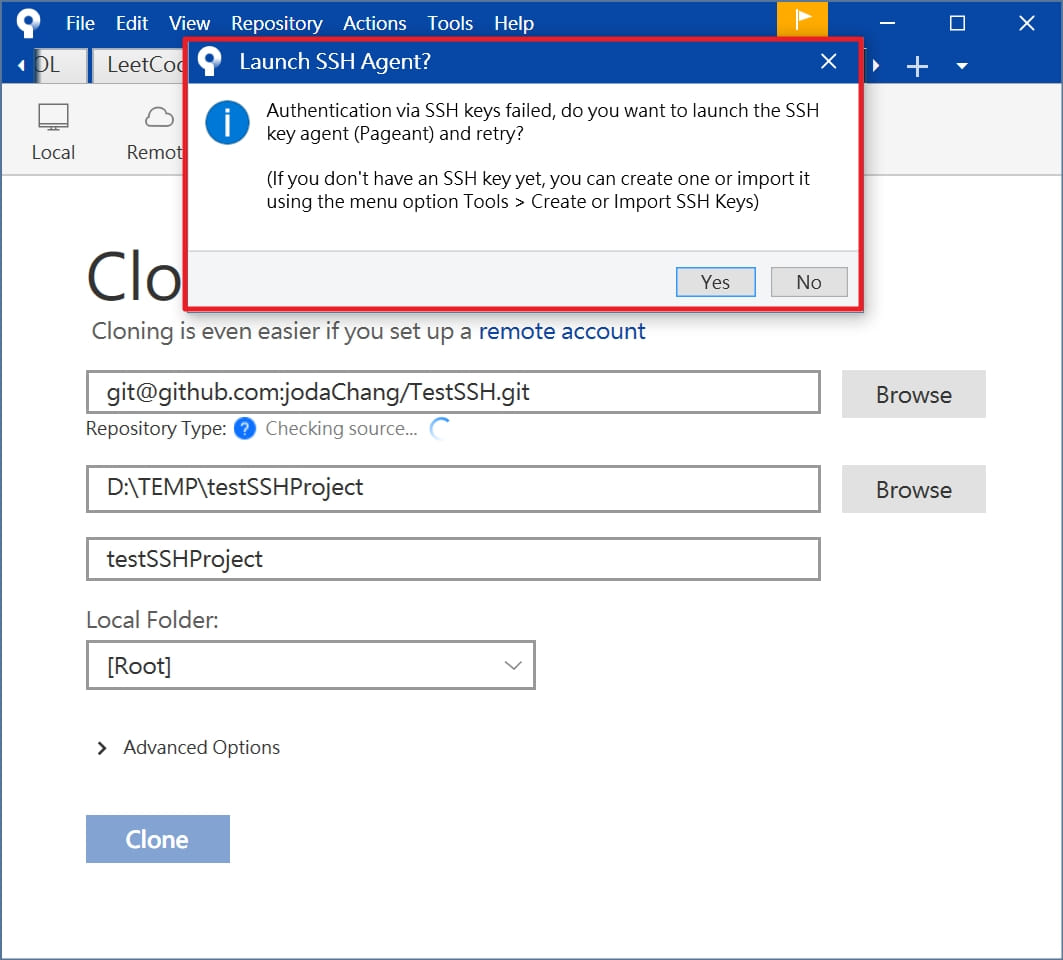The height and width of the screenshot is (960, 1063).
Task: Click Yes to launch SSH agent
Action: point(715,282)
